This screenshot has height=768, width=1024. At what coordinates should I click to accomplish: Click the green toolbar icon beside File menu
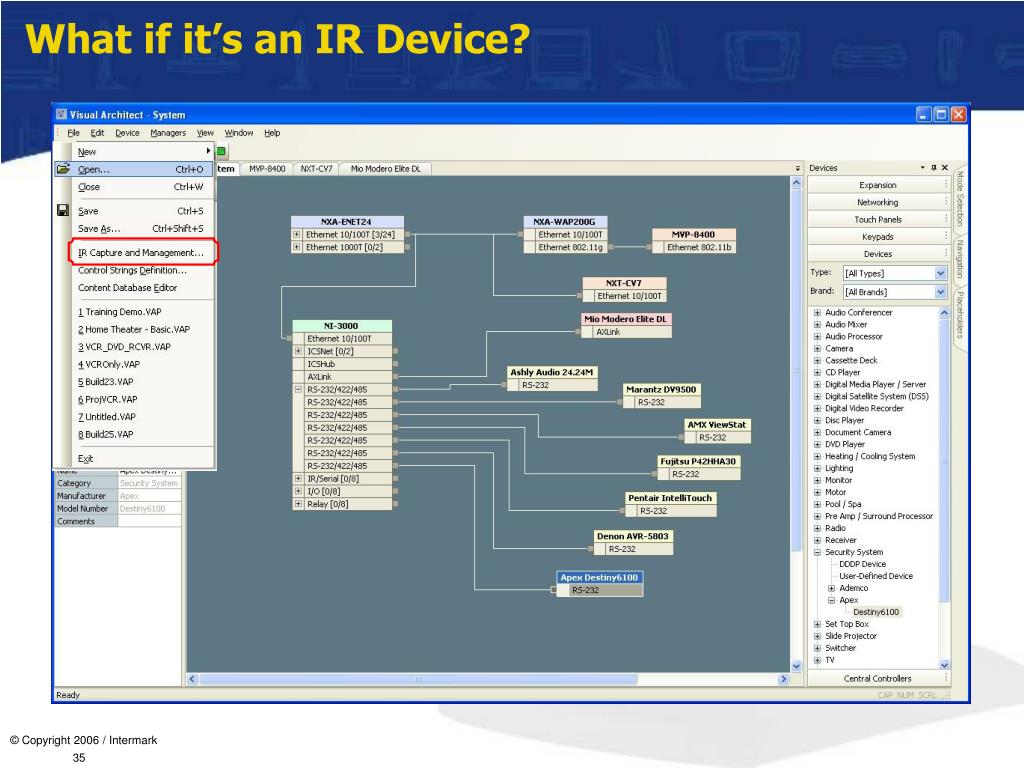click(221, 152)
